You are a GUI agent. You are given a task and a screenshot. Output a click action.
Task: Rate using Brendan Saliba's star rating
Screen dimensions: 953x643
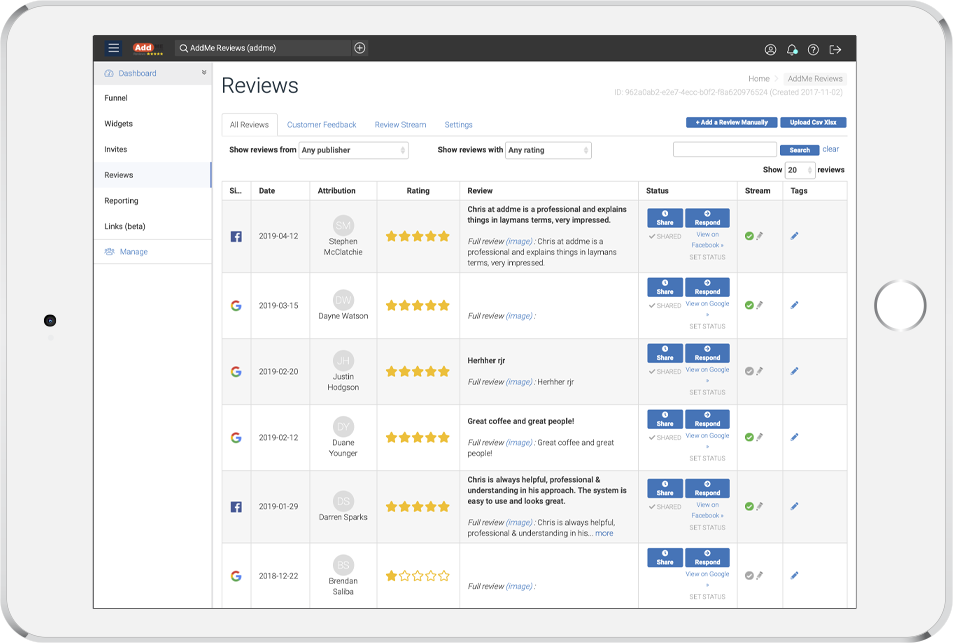point(418,576)
